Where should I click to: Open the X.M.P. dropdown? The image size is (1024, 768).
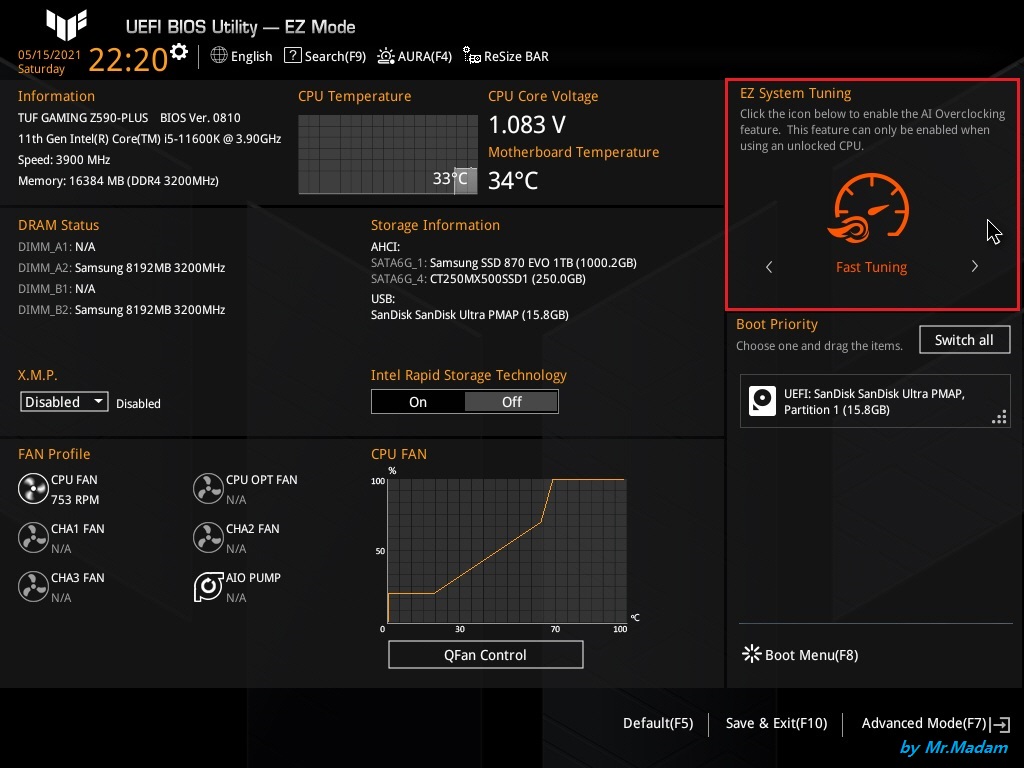click(x=64, y=402)
